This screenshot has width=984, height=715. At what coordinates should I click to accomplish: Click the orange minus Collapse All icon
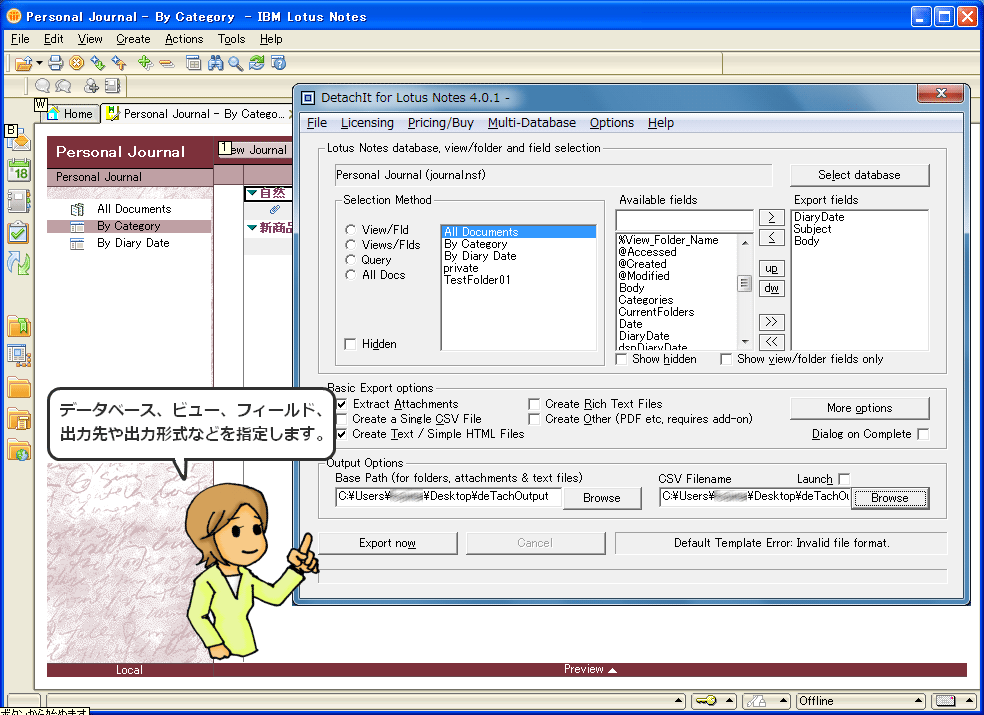tap(166, 63)
